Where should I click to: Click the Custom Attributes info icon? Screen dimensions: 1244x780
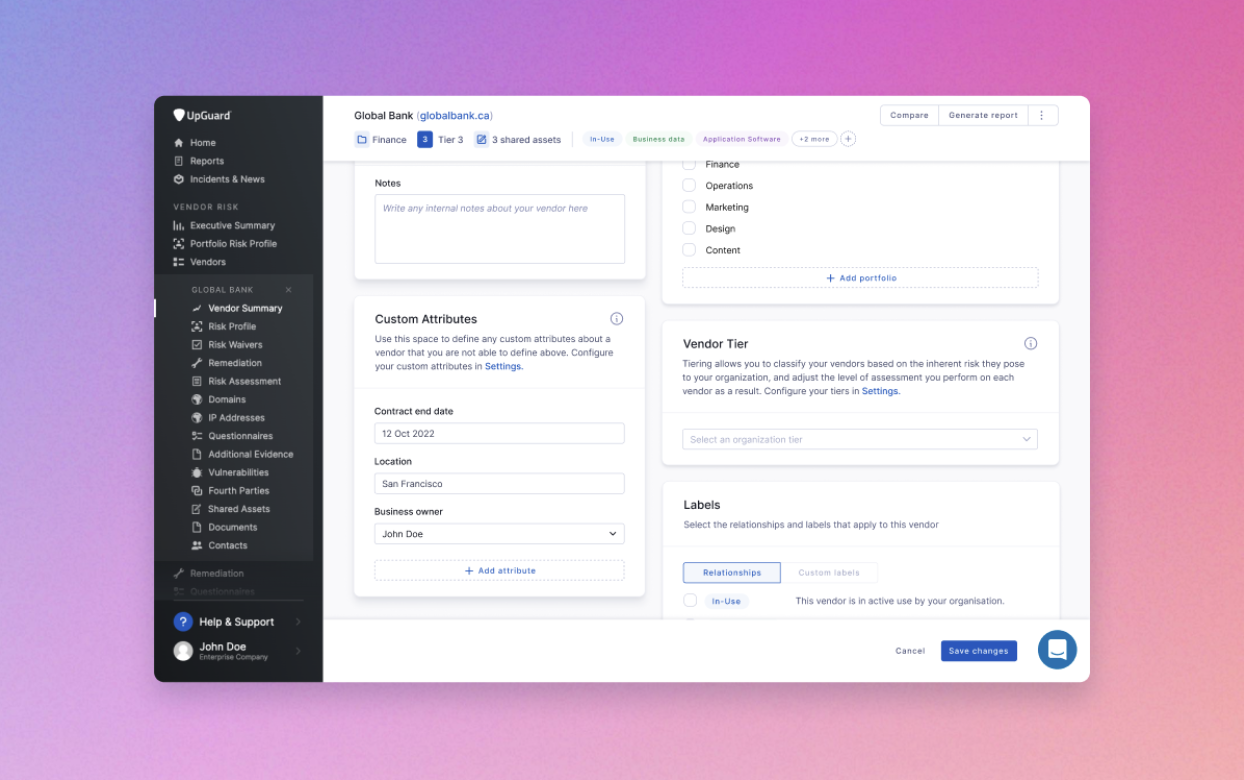coord(617,319)
